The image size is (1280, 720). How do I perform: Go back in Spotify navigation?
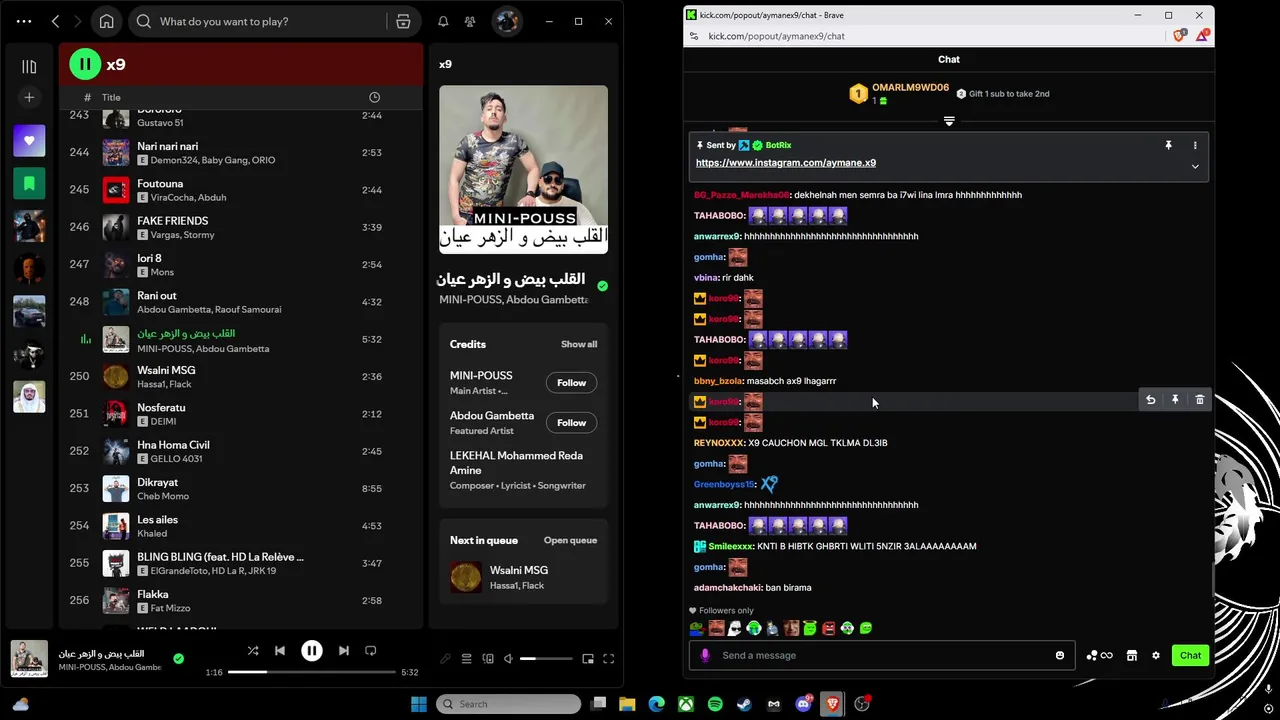tap(56, 21)
